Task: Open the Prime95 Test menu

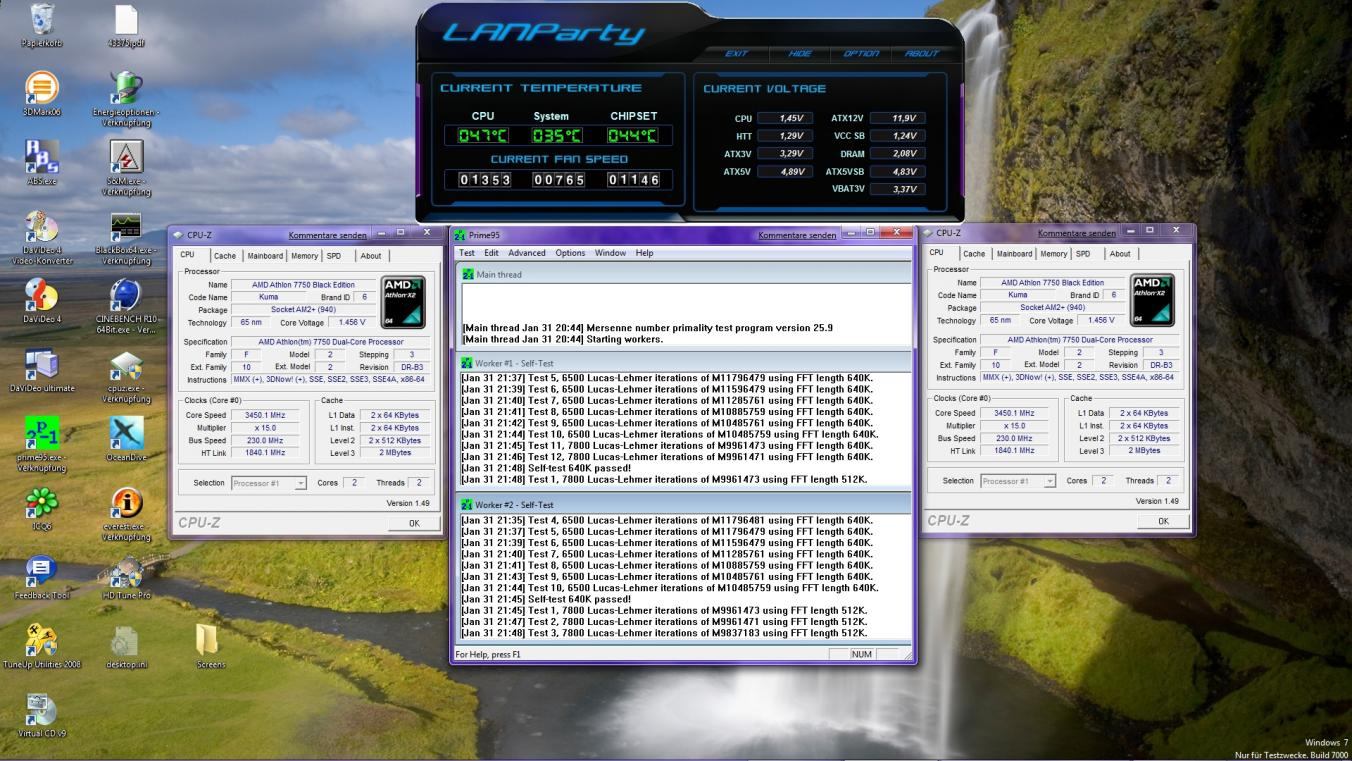Action: (x=467, y=253)
